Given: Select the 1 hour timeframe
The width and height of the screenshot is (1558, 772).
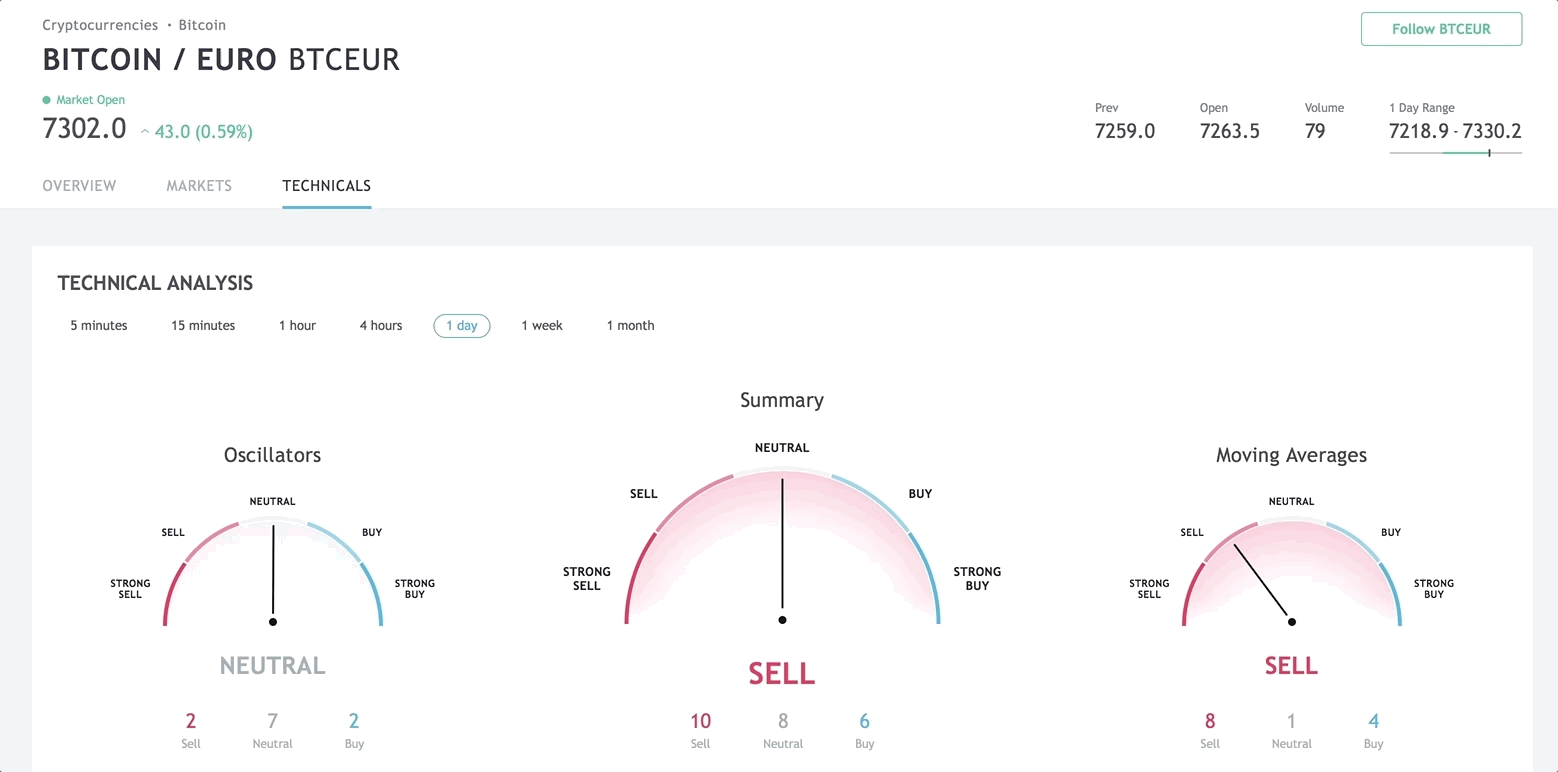Looking at the screenshot, I should pos(297,326).
